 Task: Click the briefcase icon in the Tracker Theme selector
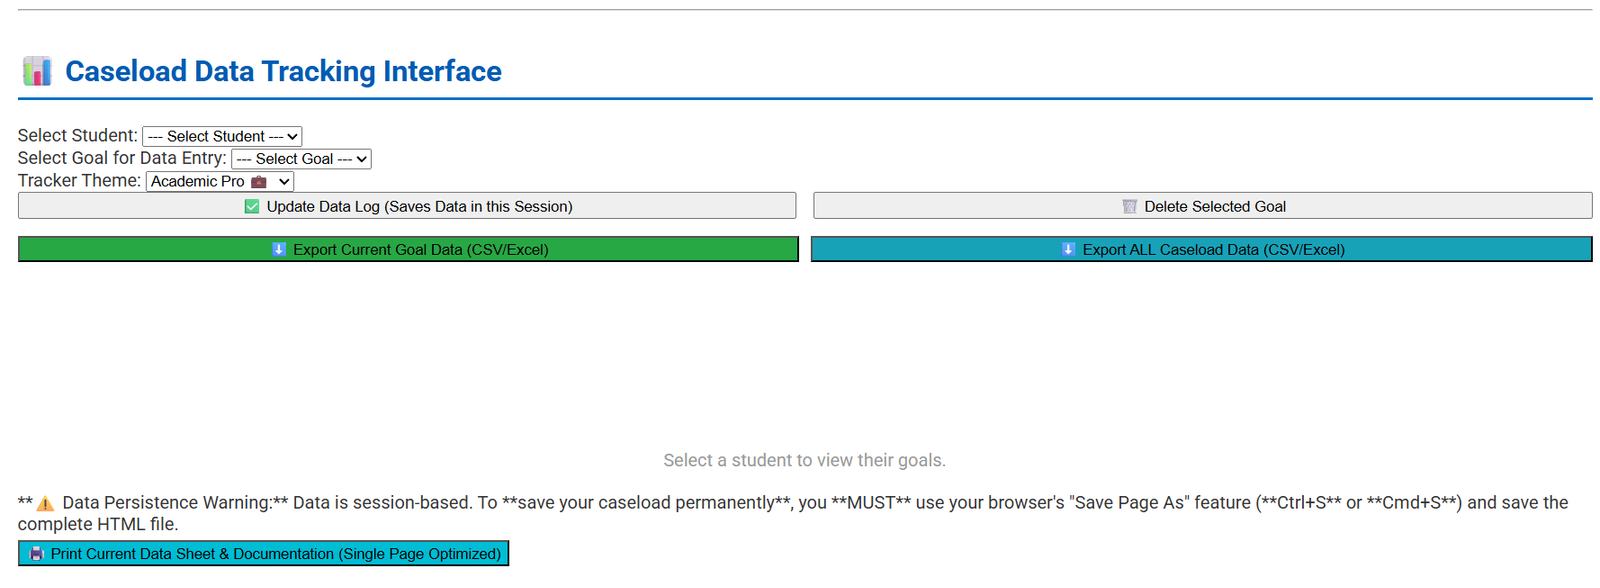point(259,182)
